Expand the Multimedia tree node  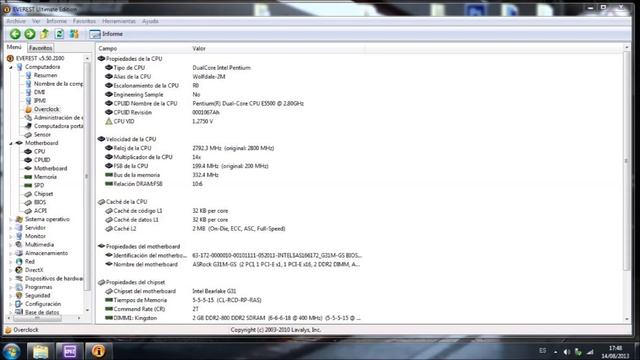11,245
